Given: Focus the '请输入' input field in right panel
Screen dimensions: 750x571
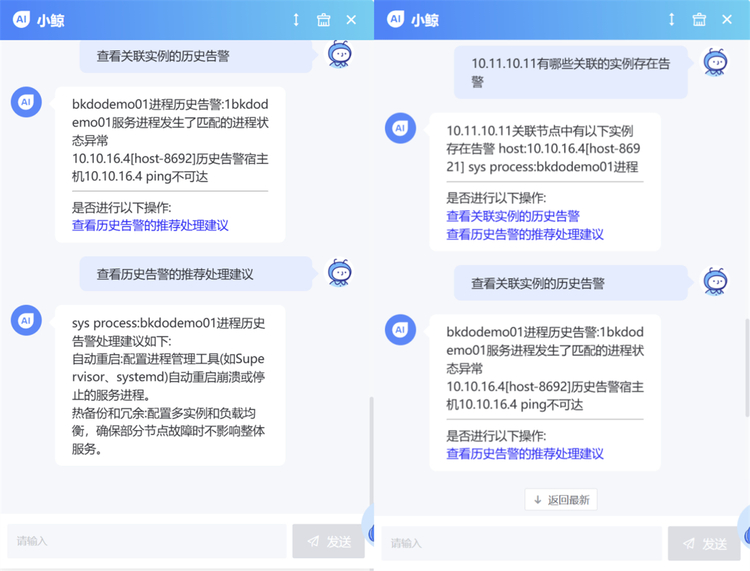Looking at the screenshot, I should coord(521,543).
